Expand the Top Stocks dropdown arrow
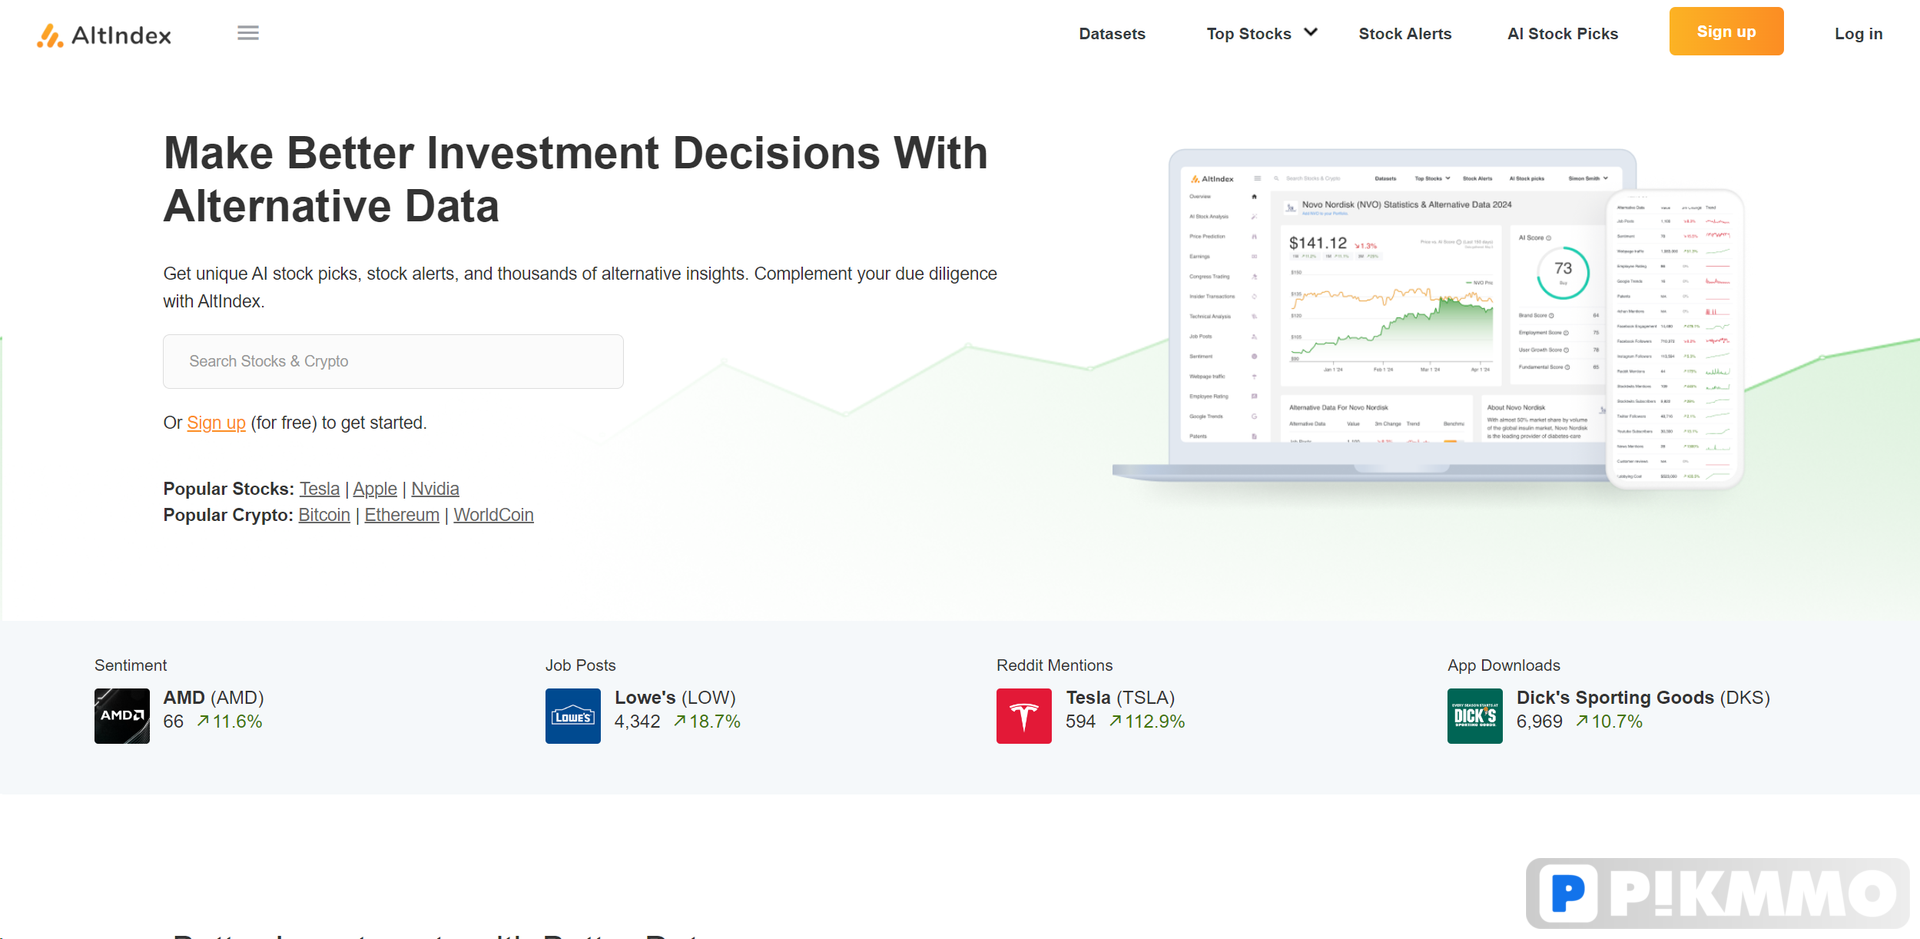Viewport: 1920px width, 939px height. point(1311,32)
